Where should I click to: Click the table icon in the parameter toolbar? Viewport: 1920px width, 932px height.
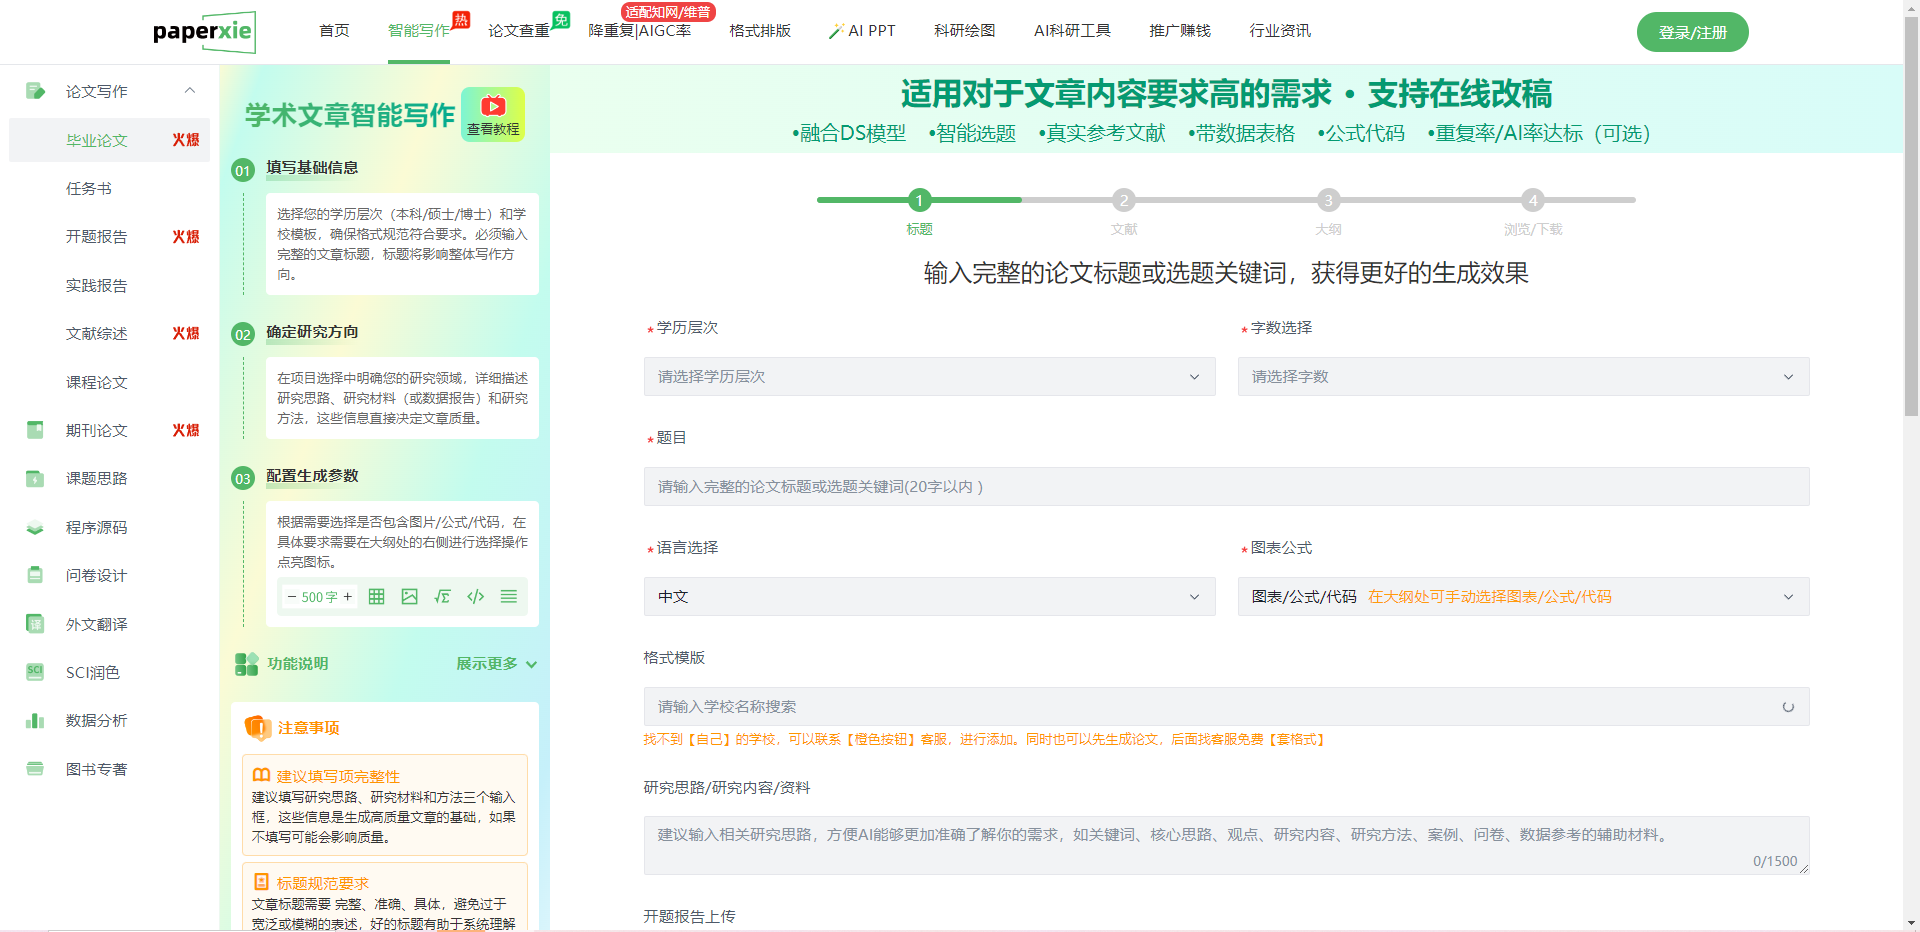point(376,597)
